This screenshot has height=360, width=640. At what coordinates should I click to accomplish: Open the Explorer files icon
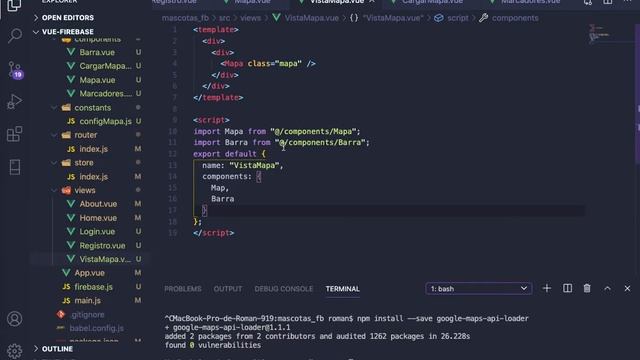pyautogui.click(x=14, y=5)
